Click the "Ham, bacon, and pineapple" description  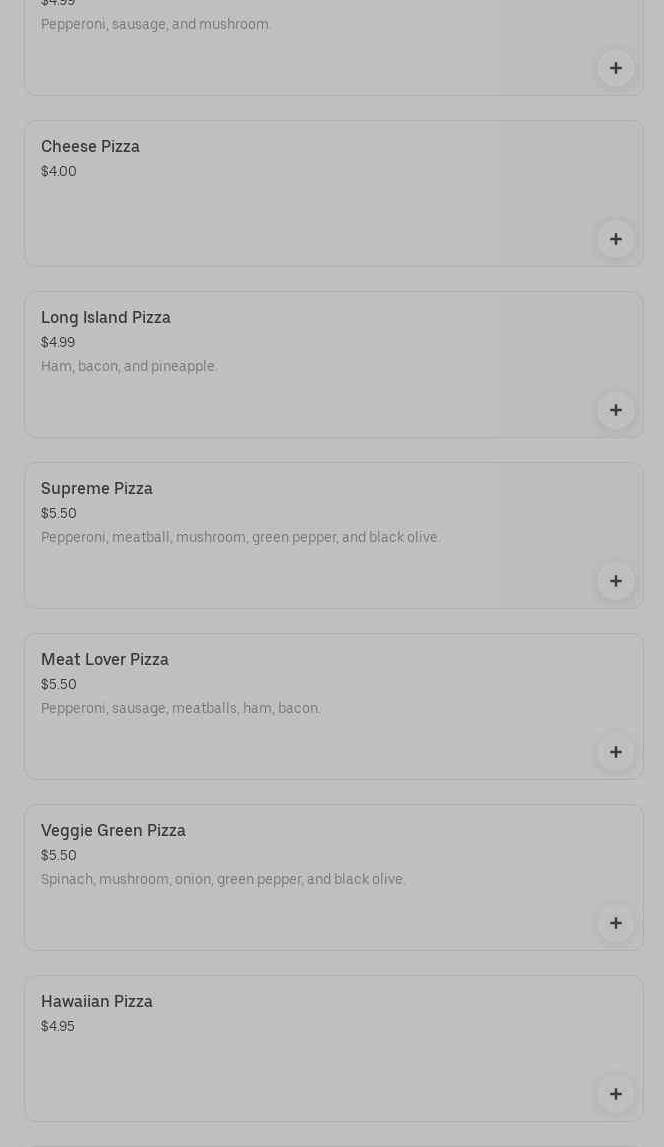tap(129, 367)
